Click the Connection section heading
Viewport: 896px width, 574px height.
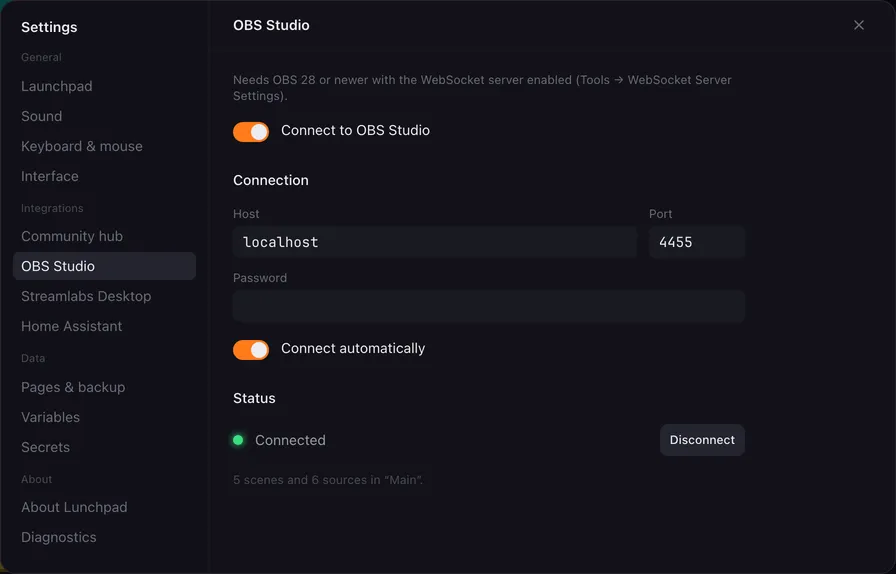point(271,180)
